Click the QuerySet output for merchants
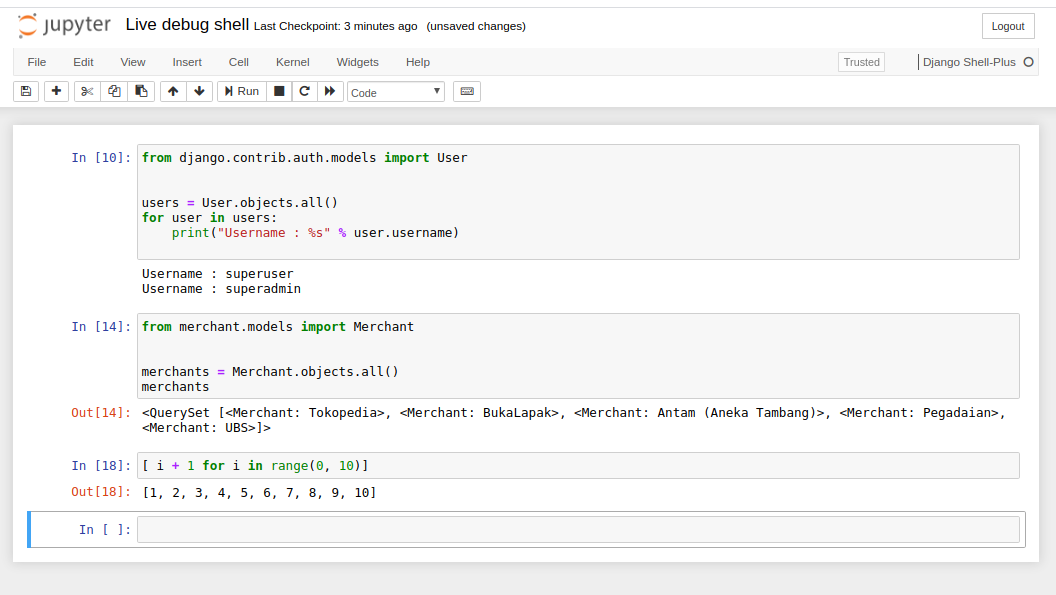The width and height of the screenshot is (1056, 595). pyautogui.click(x=573, y=420)
